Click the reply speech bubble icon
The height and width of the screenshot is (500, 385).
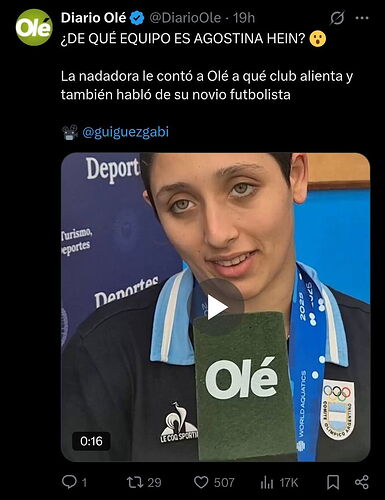coord(69,482)
